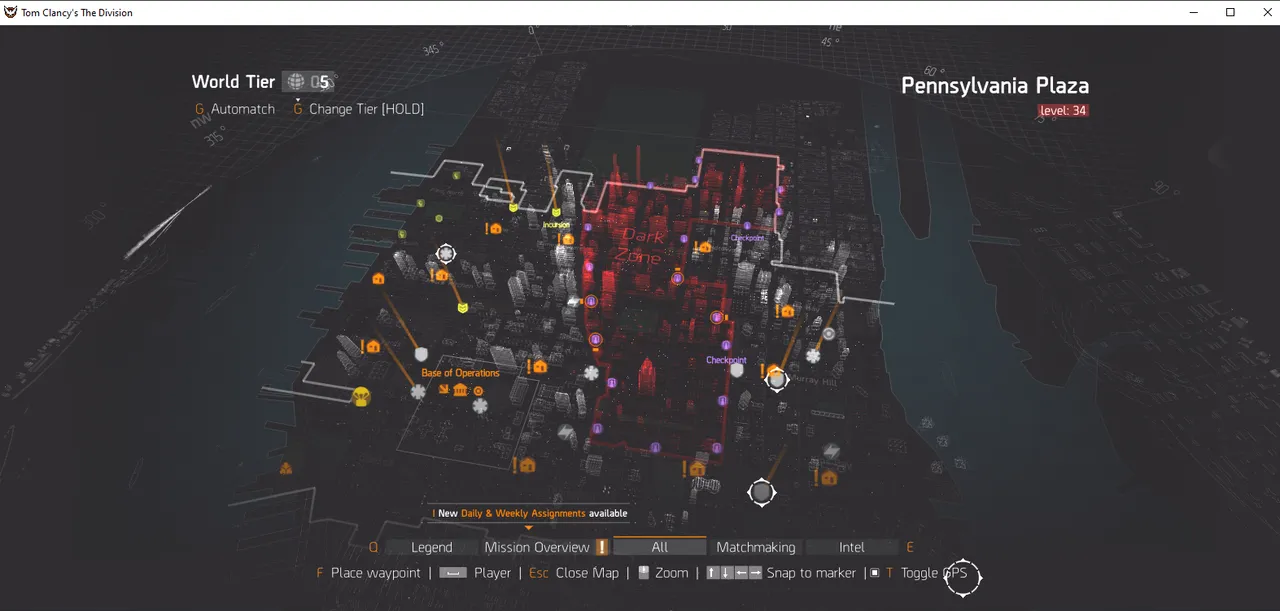Viewport: 1280px width, 611px height.
Task: Select the All filter tab
Action: 660,547
